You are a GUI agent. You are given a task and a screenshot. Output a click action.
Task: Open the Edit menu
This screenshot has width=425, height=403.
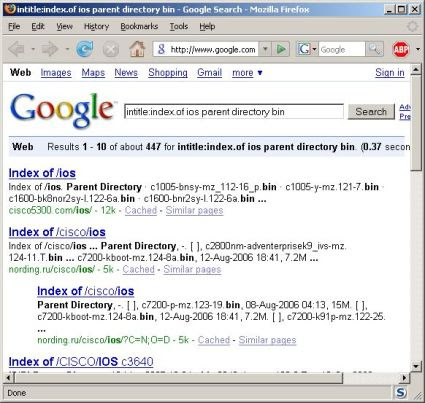tap(38, 26)
